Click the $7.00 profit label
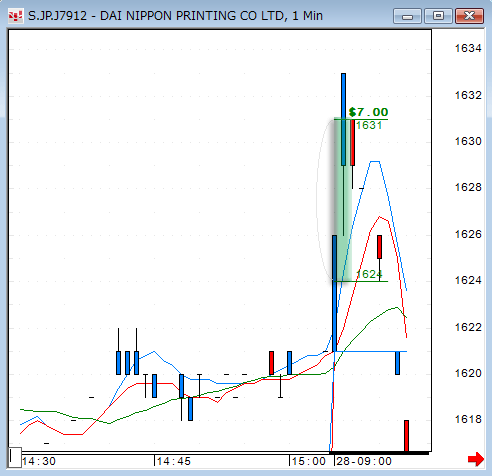 click(368, 112)
